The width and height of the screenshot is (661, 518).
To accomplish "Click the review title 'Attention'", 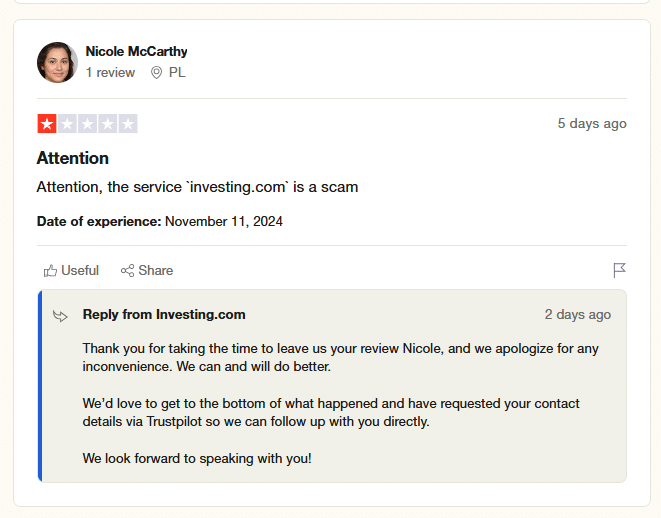I will tap(73, 158).
